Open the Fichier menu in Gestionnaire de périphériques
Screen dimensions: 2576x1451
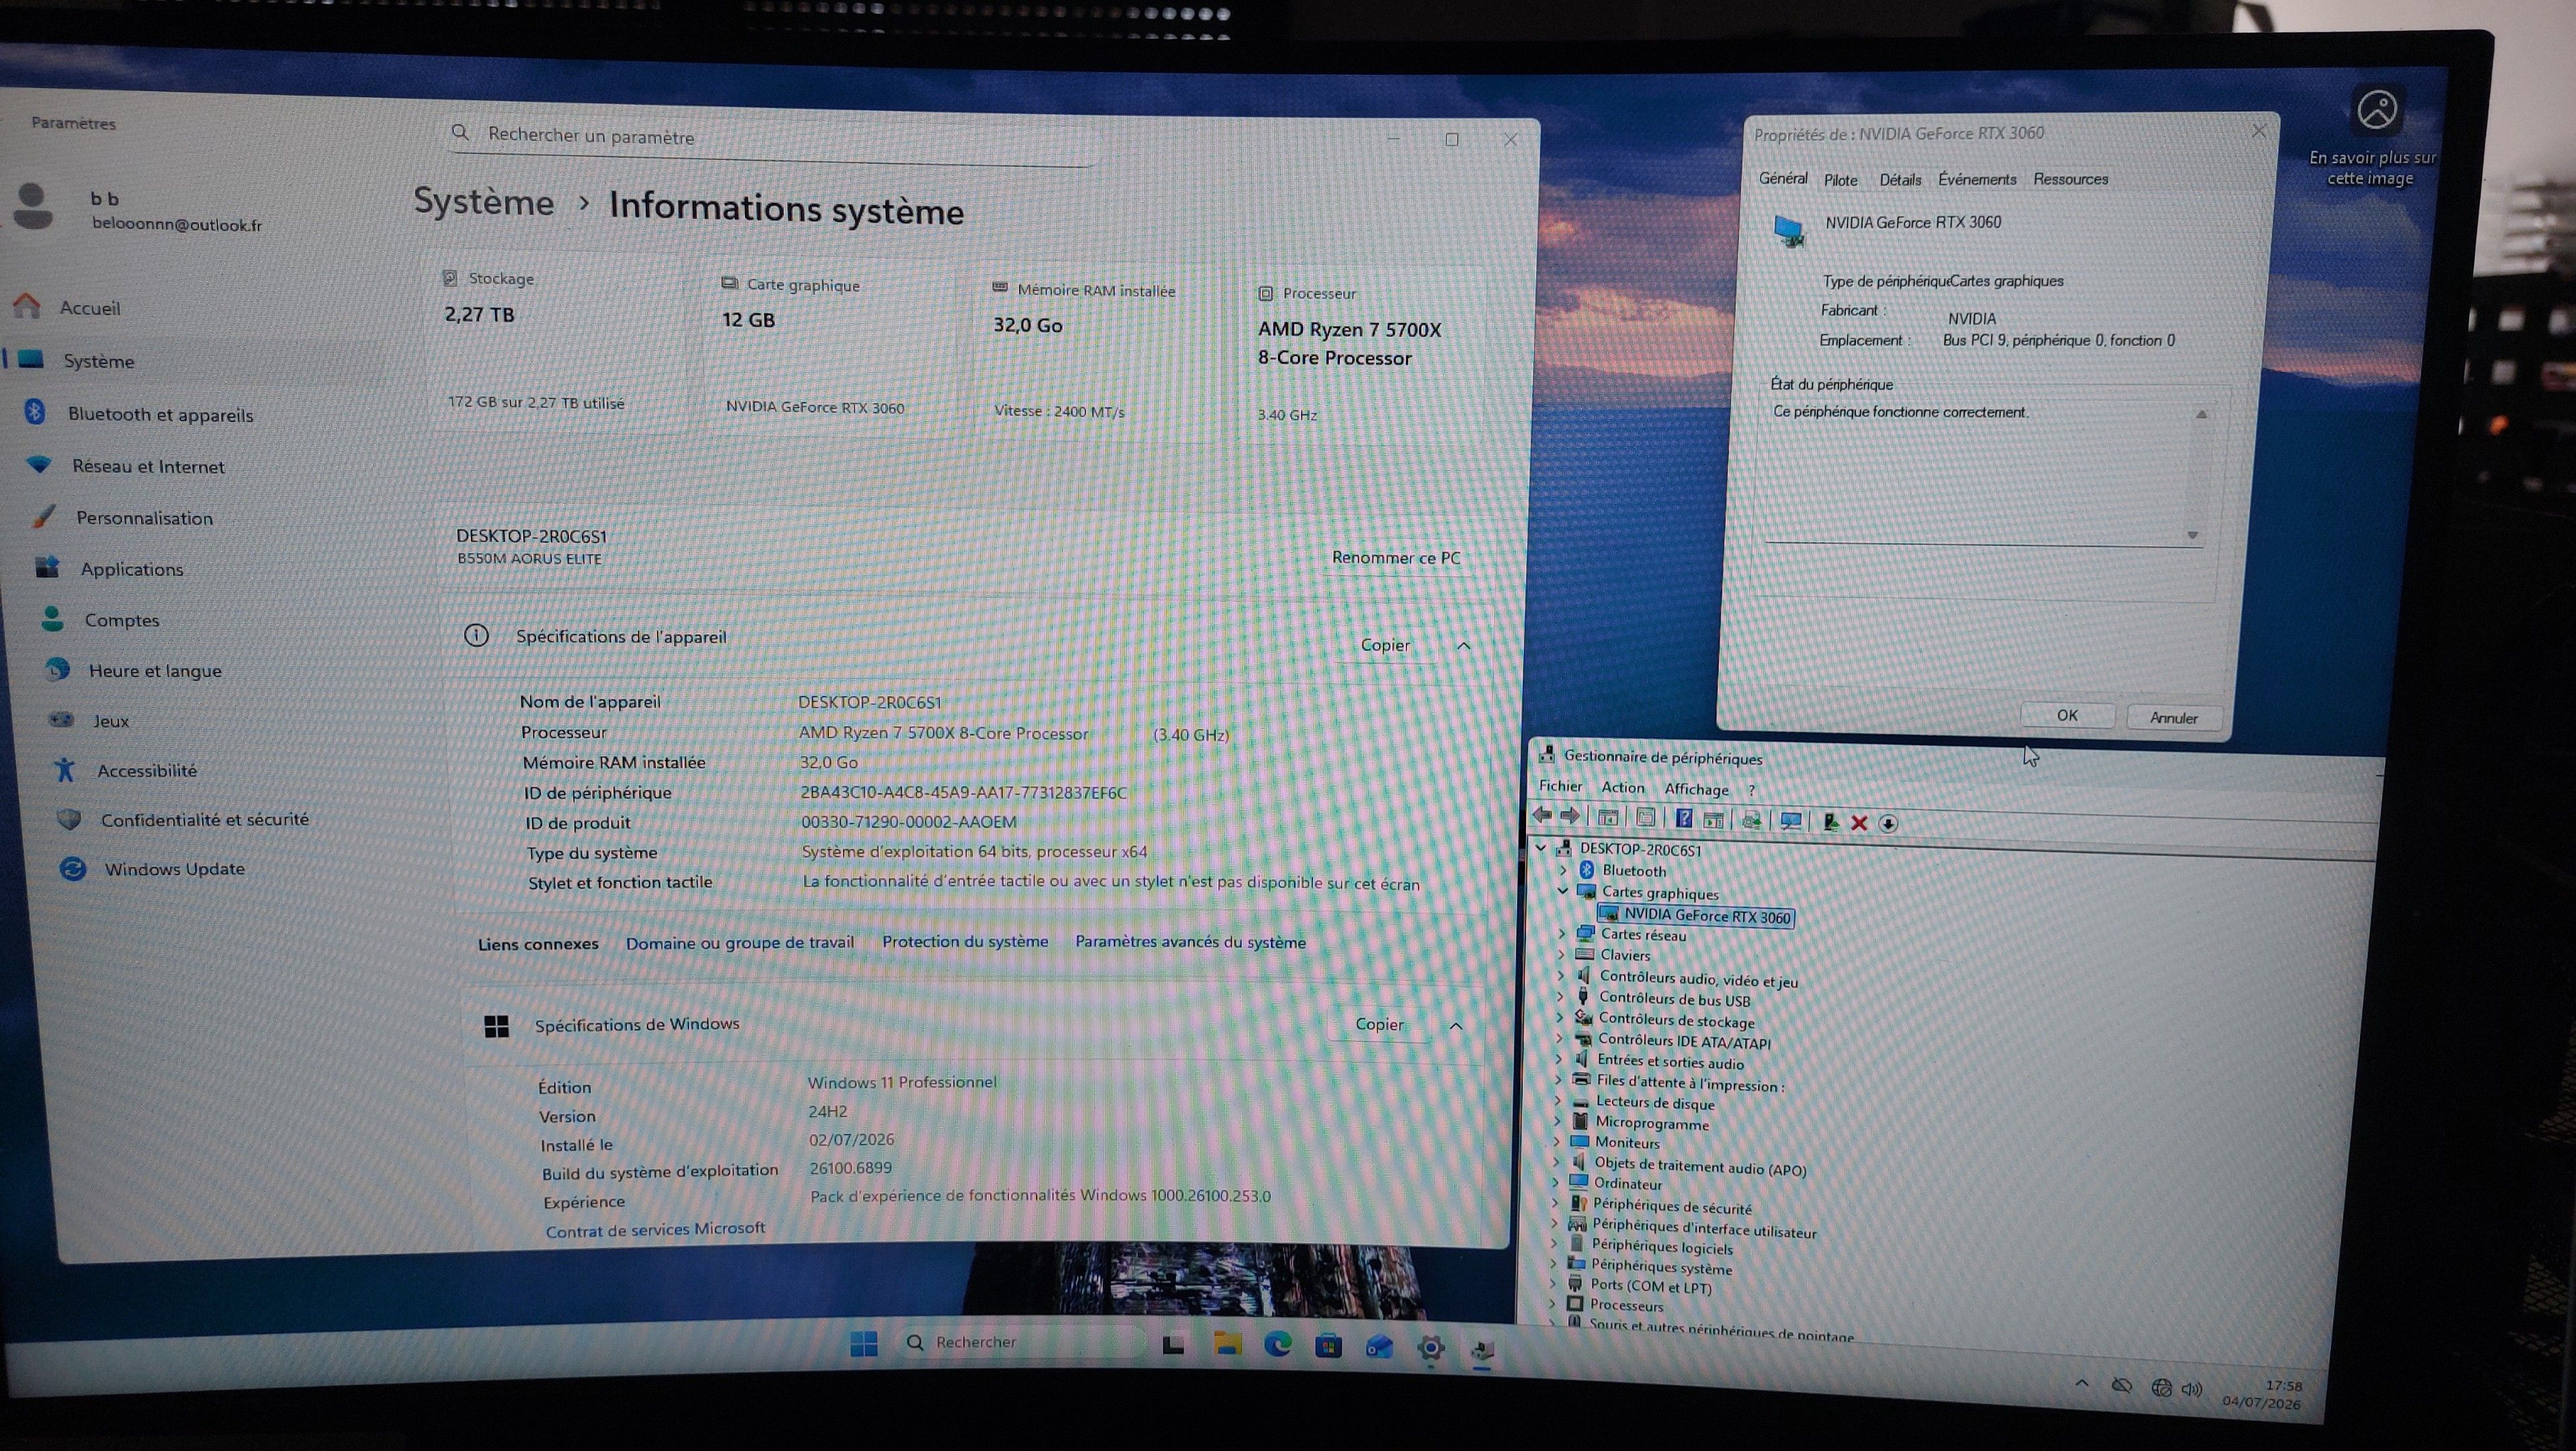pyautogui.click(x=1560, y=786)
